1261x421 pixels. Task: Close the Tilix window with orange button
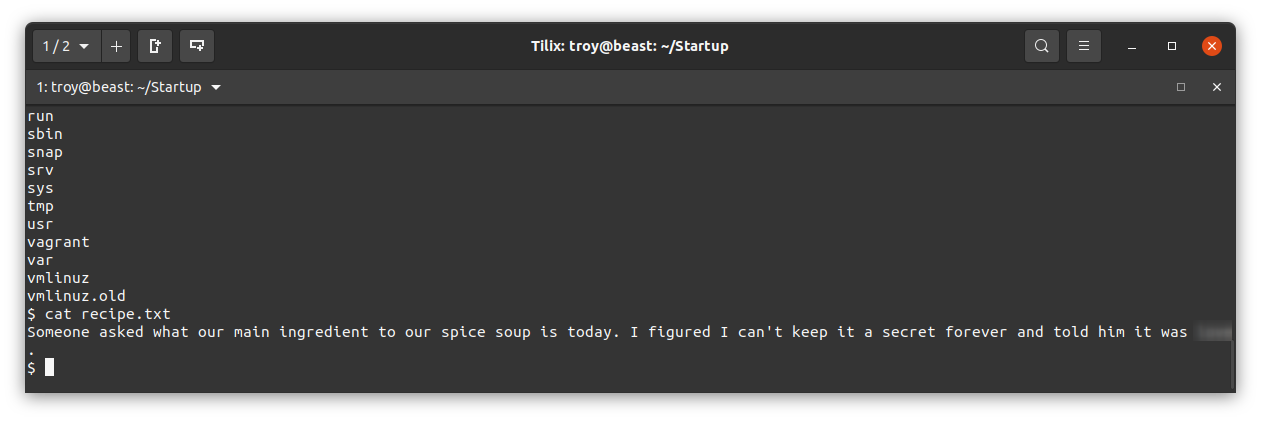[1211, 46]
